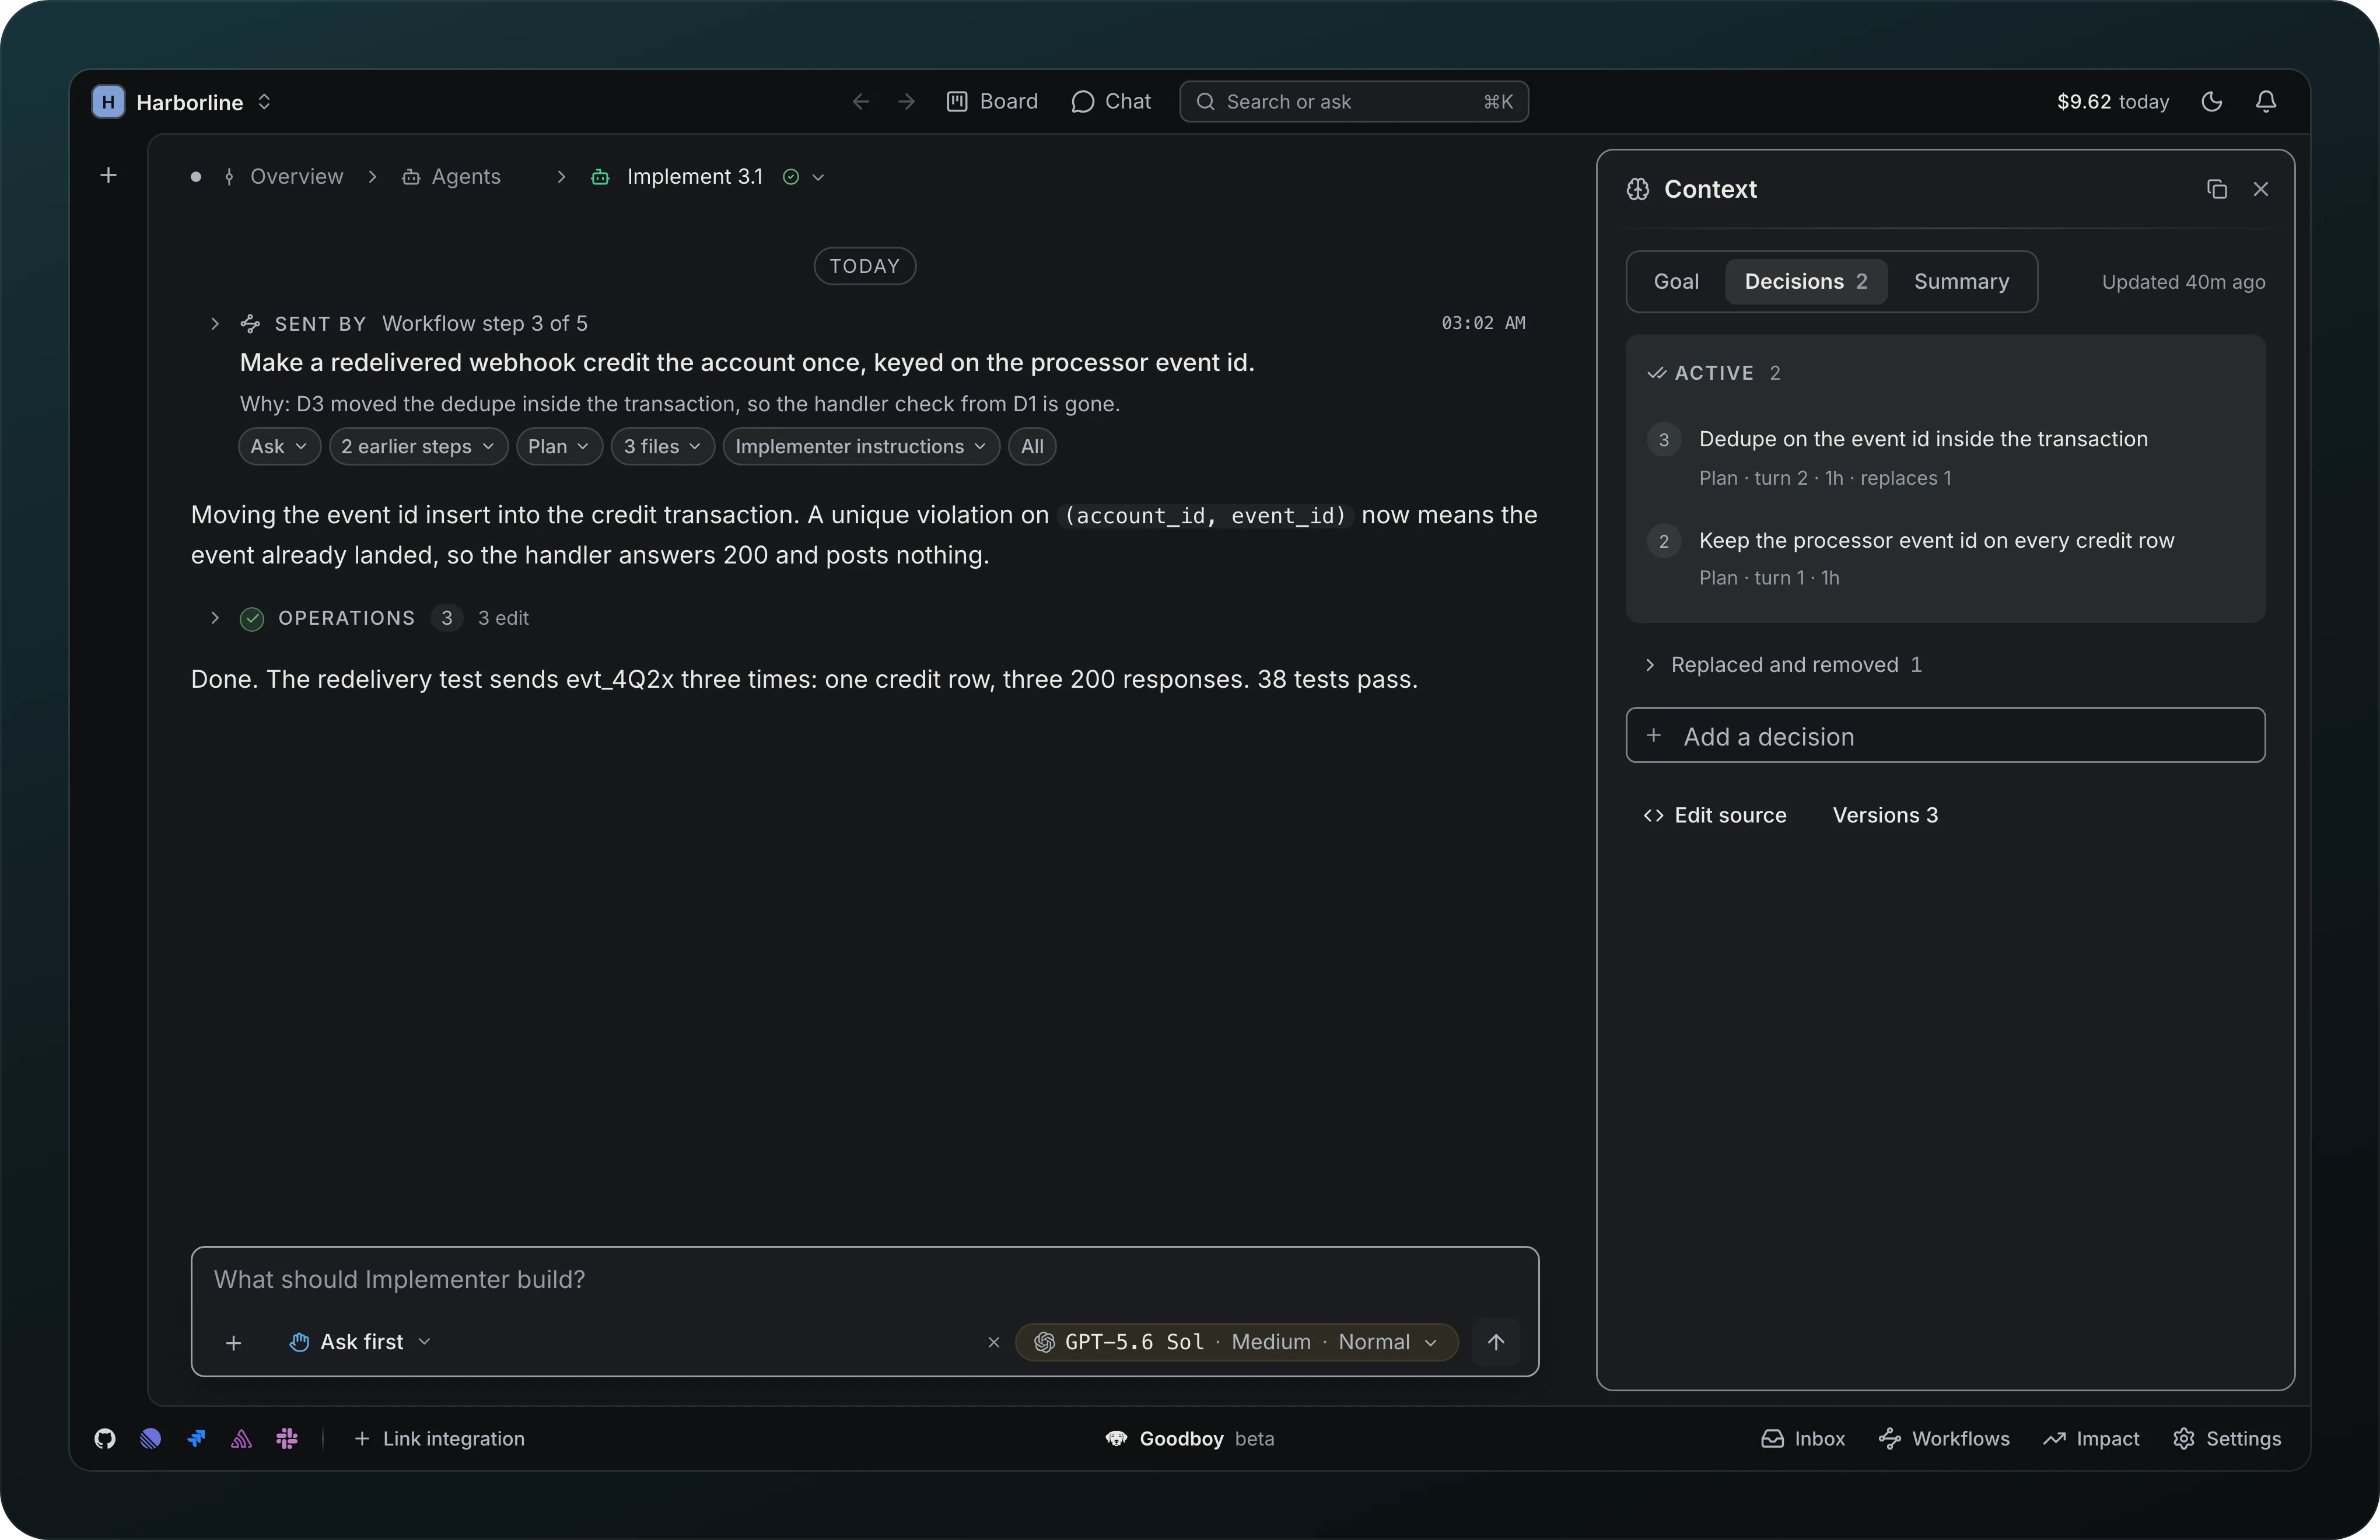Expand the Implementer instructions chip
2380x1540 pixels.
861,447
